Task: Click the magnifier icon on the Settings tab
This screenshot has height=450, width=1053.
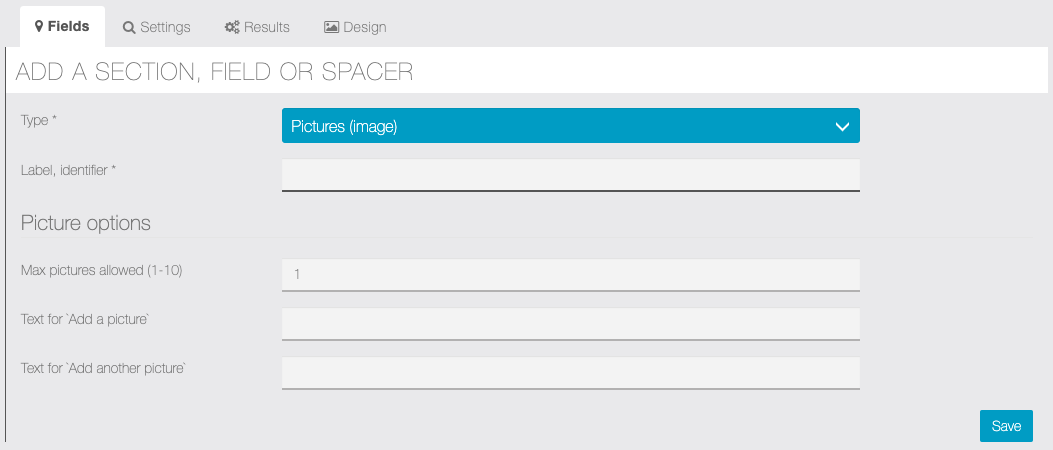Action: [x=129, y=28]
